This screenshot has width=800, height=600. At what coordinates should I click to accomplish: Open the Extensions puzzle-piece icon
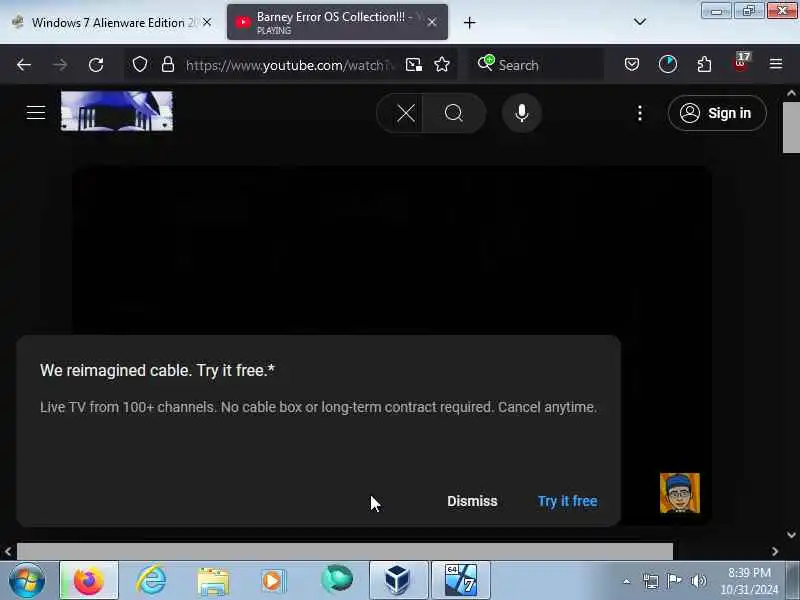[704, 65]
